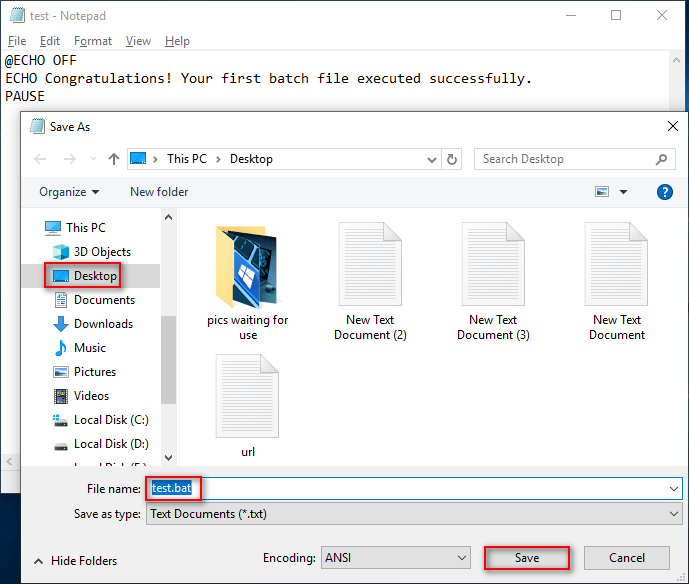Image resolution: width=689 pixels, height=584 pixels.
Task: Open the File menu in Notepad
Action: coord(17,41)
